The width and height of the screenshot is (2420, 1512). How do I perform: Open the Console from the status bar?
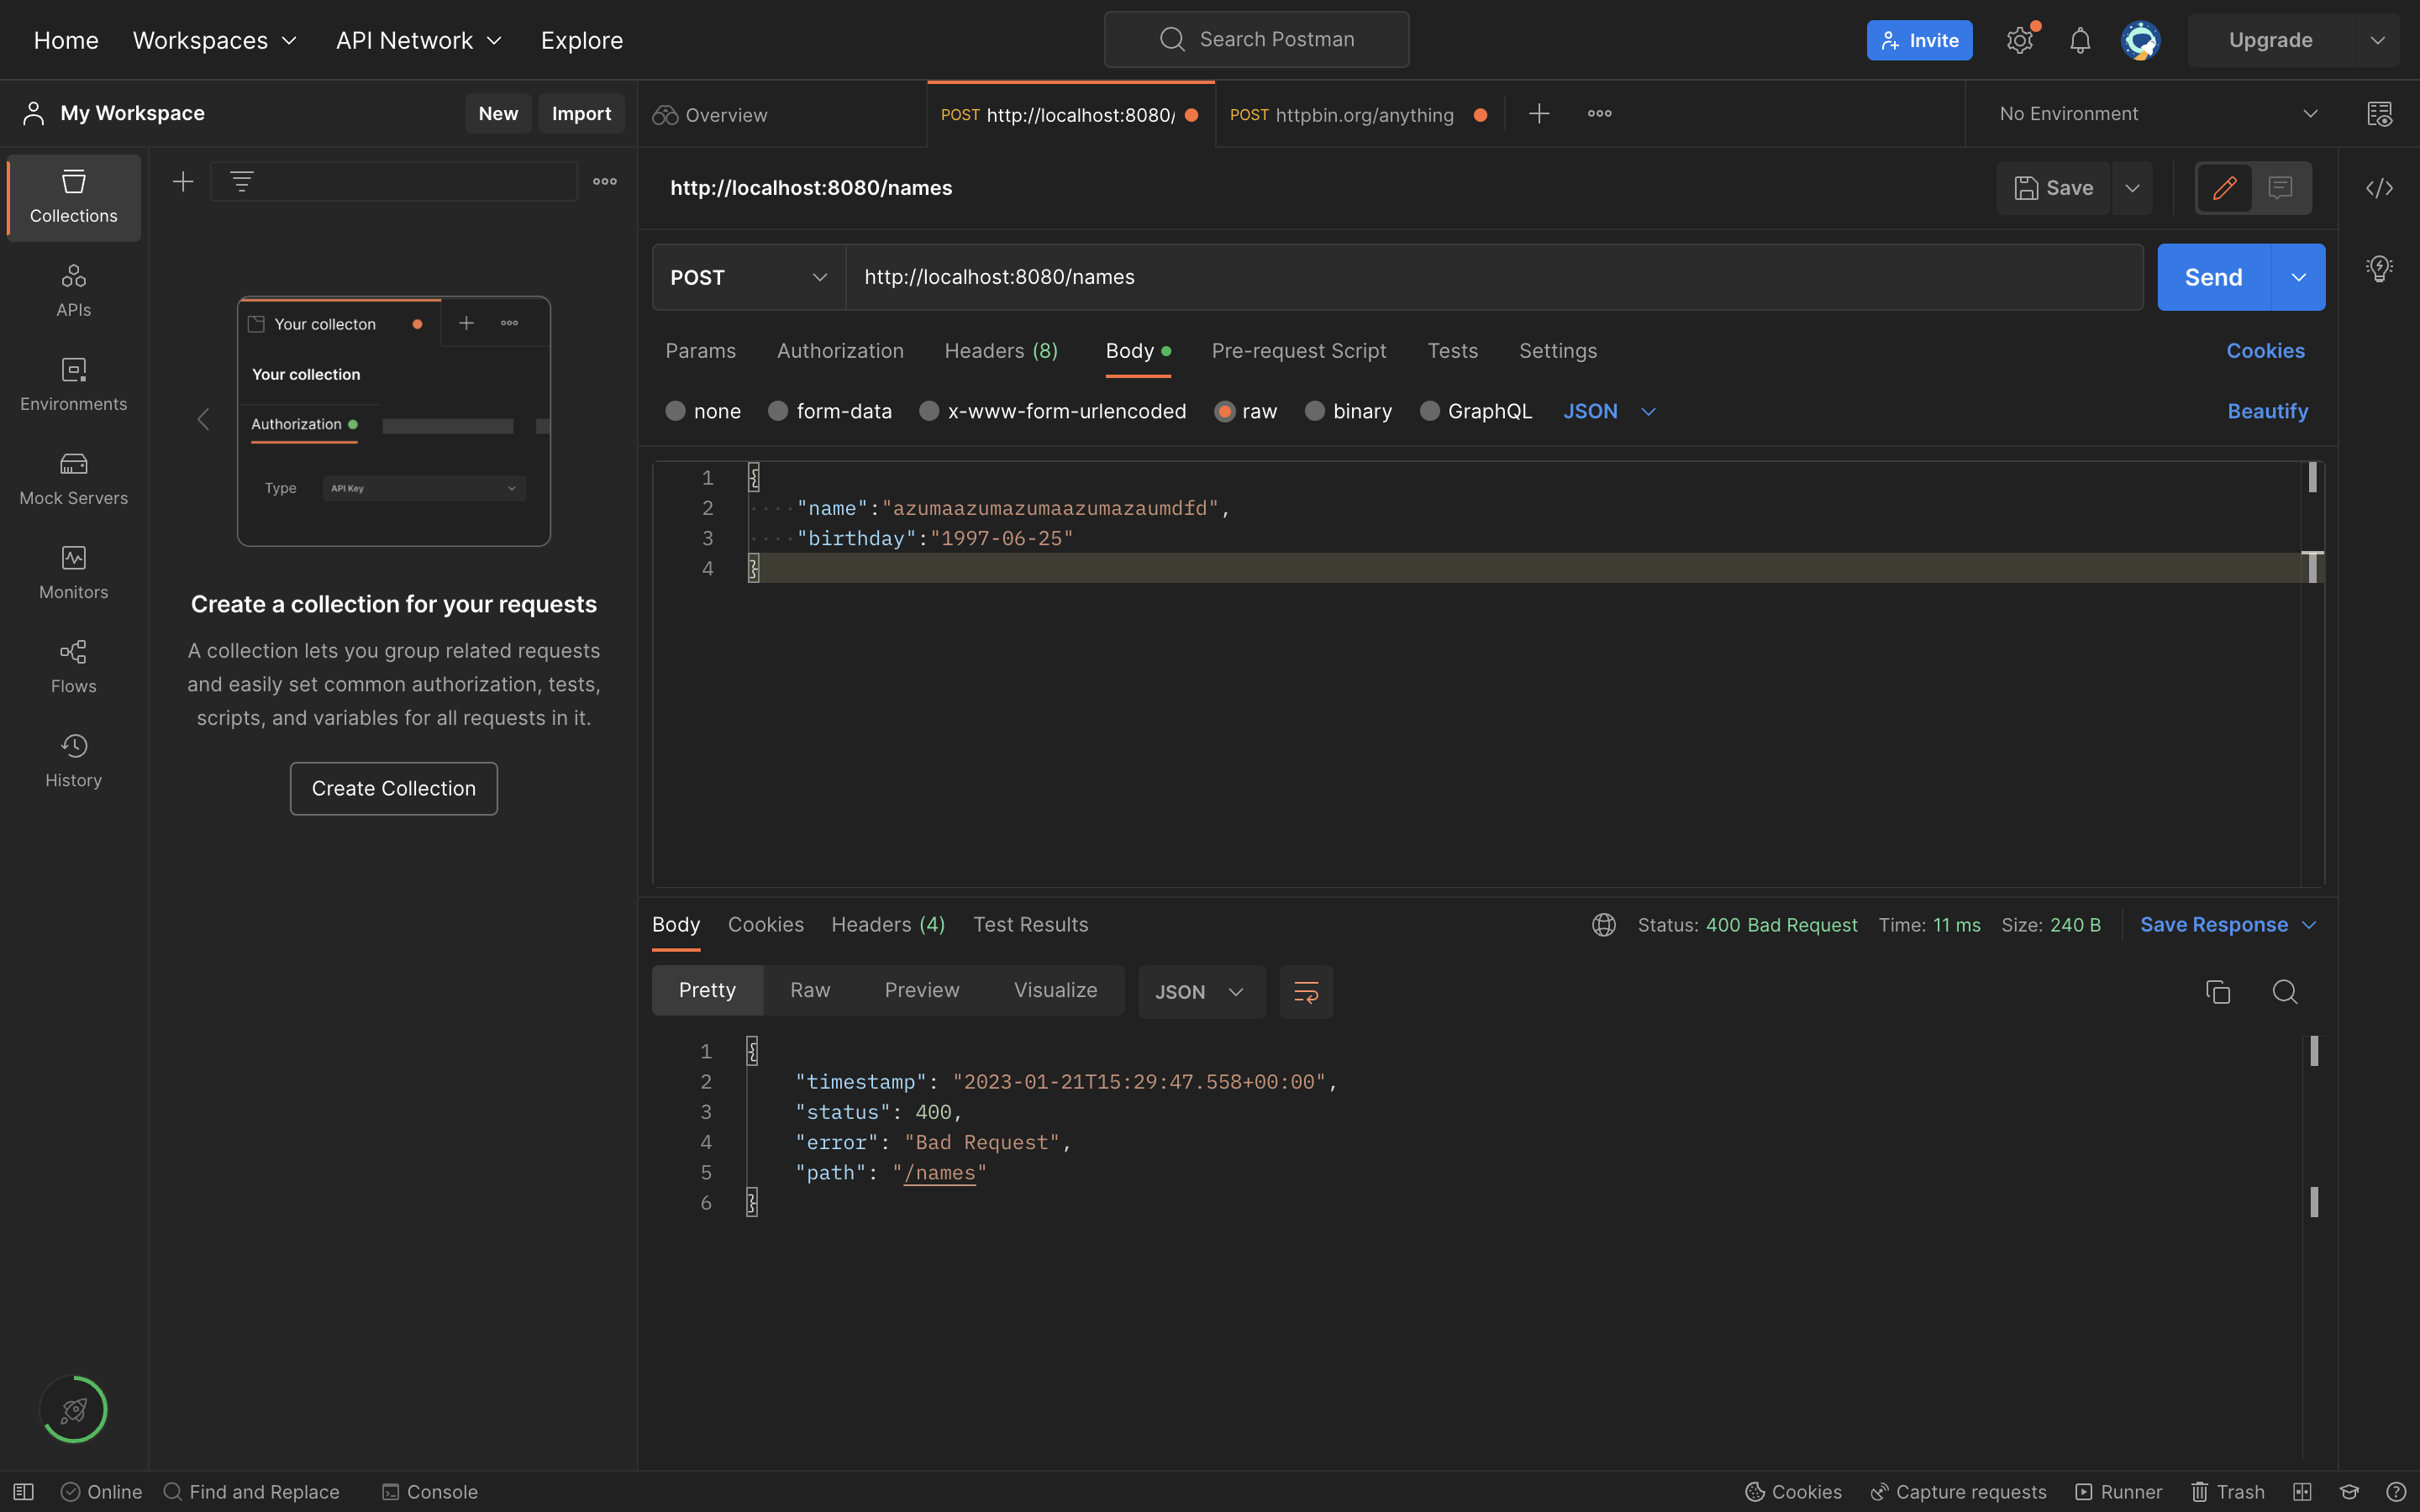(430, 1491)
